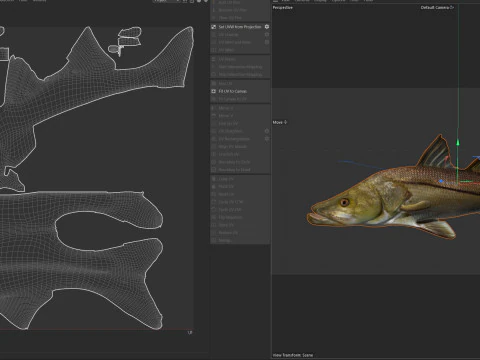
Task: Open Set UVW from Projection settings gear
Action: pyautogui.click(x=267, y=27)
